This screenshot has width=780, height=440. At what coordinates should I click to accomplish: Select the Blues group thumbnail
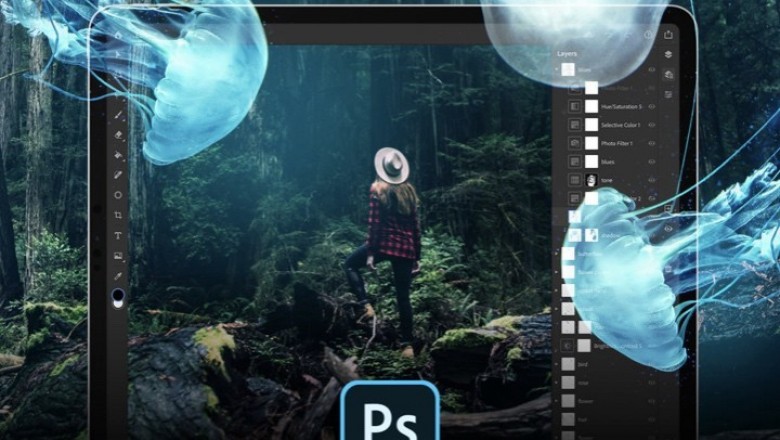[568, 70]
